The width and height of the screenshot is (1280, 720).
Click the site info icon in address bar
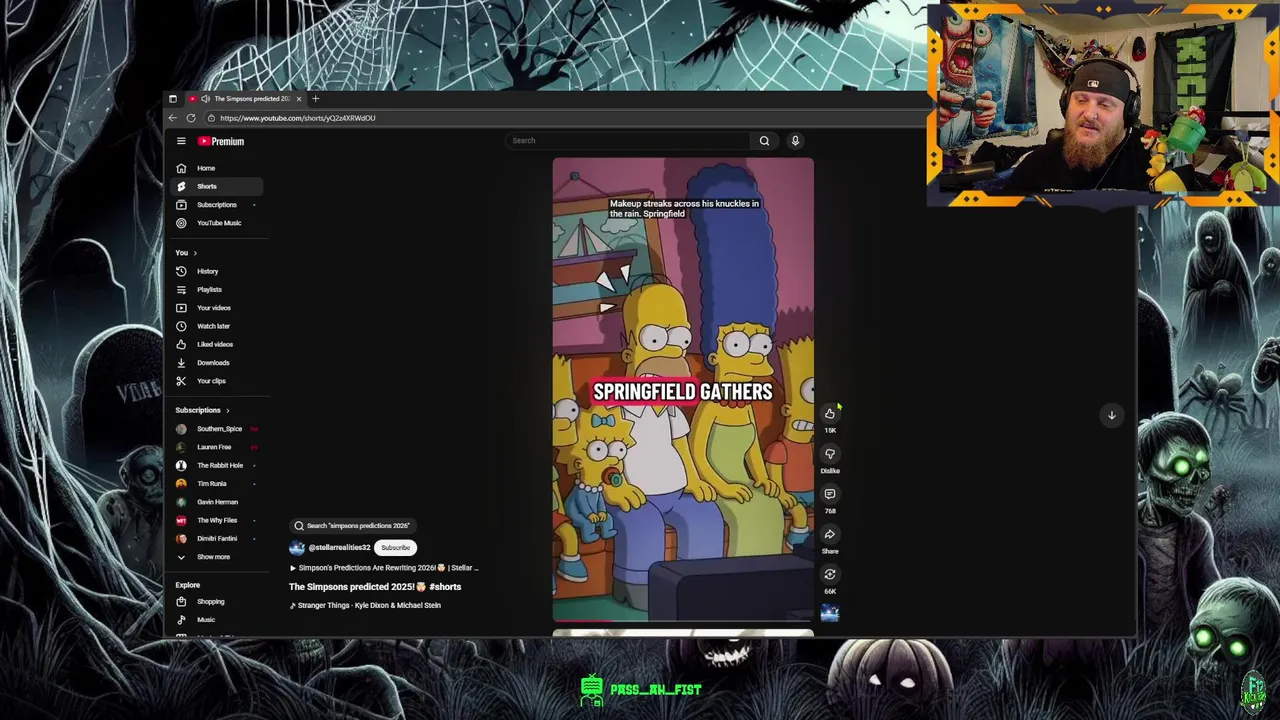point(210,118)
